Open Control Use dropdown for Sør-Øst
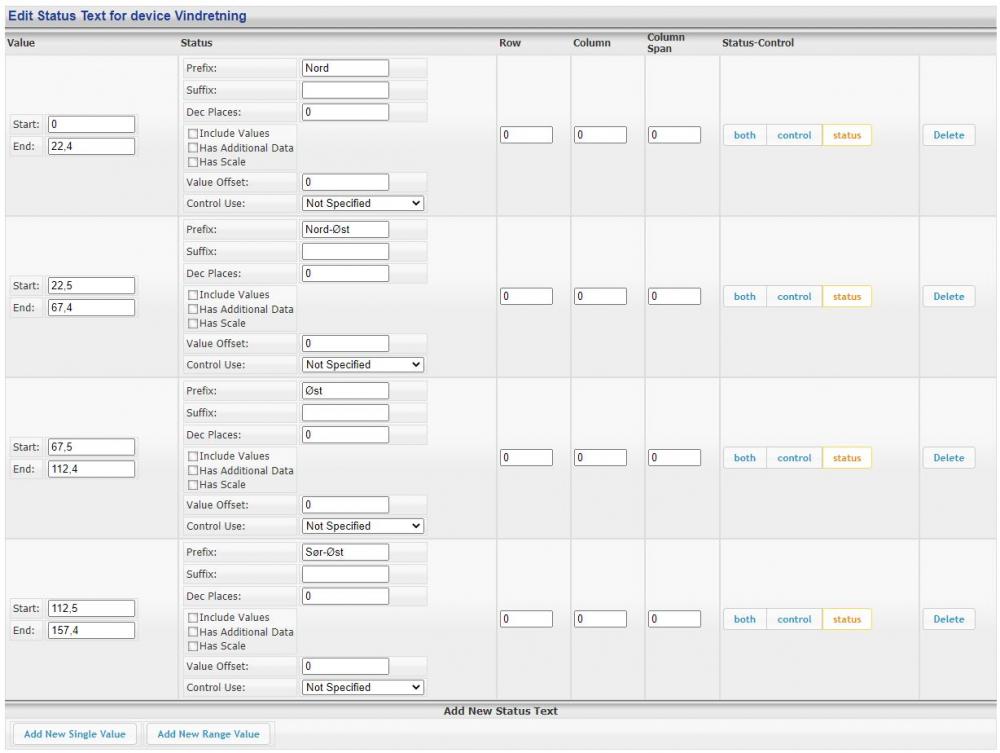Screen dimensions: 1000x753 coord(363,687)
